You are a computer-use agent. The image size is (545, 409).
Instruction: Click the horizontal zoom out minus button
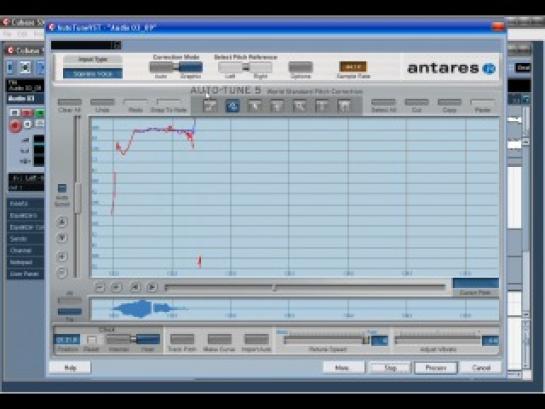pos(100,287)
